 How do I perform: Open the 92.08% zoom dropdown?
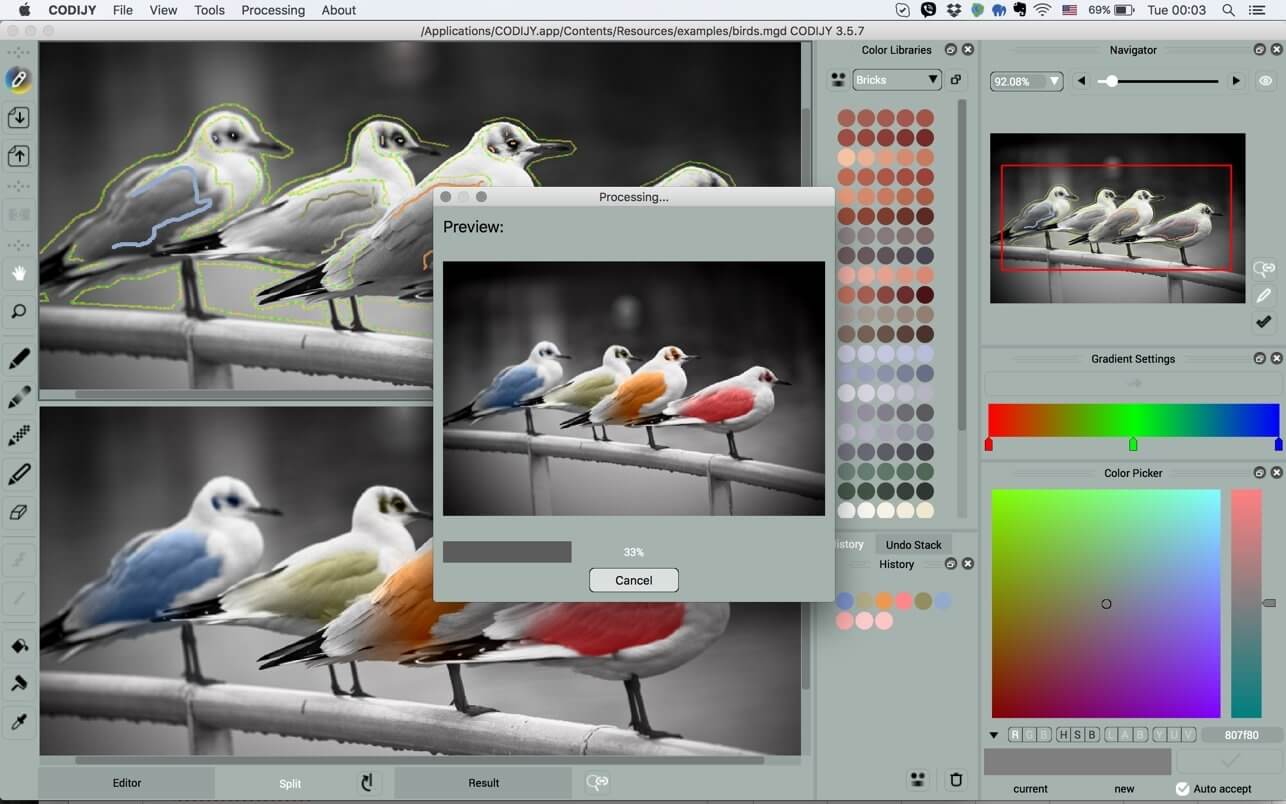1026,81
